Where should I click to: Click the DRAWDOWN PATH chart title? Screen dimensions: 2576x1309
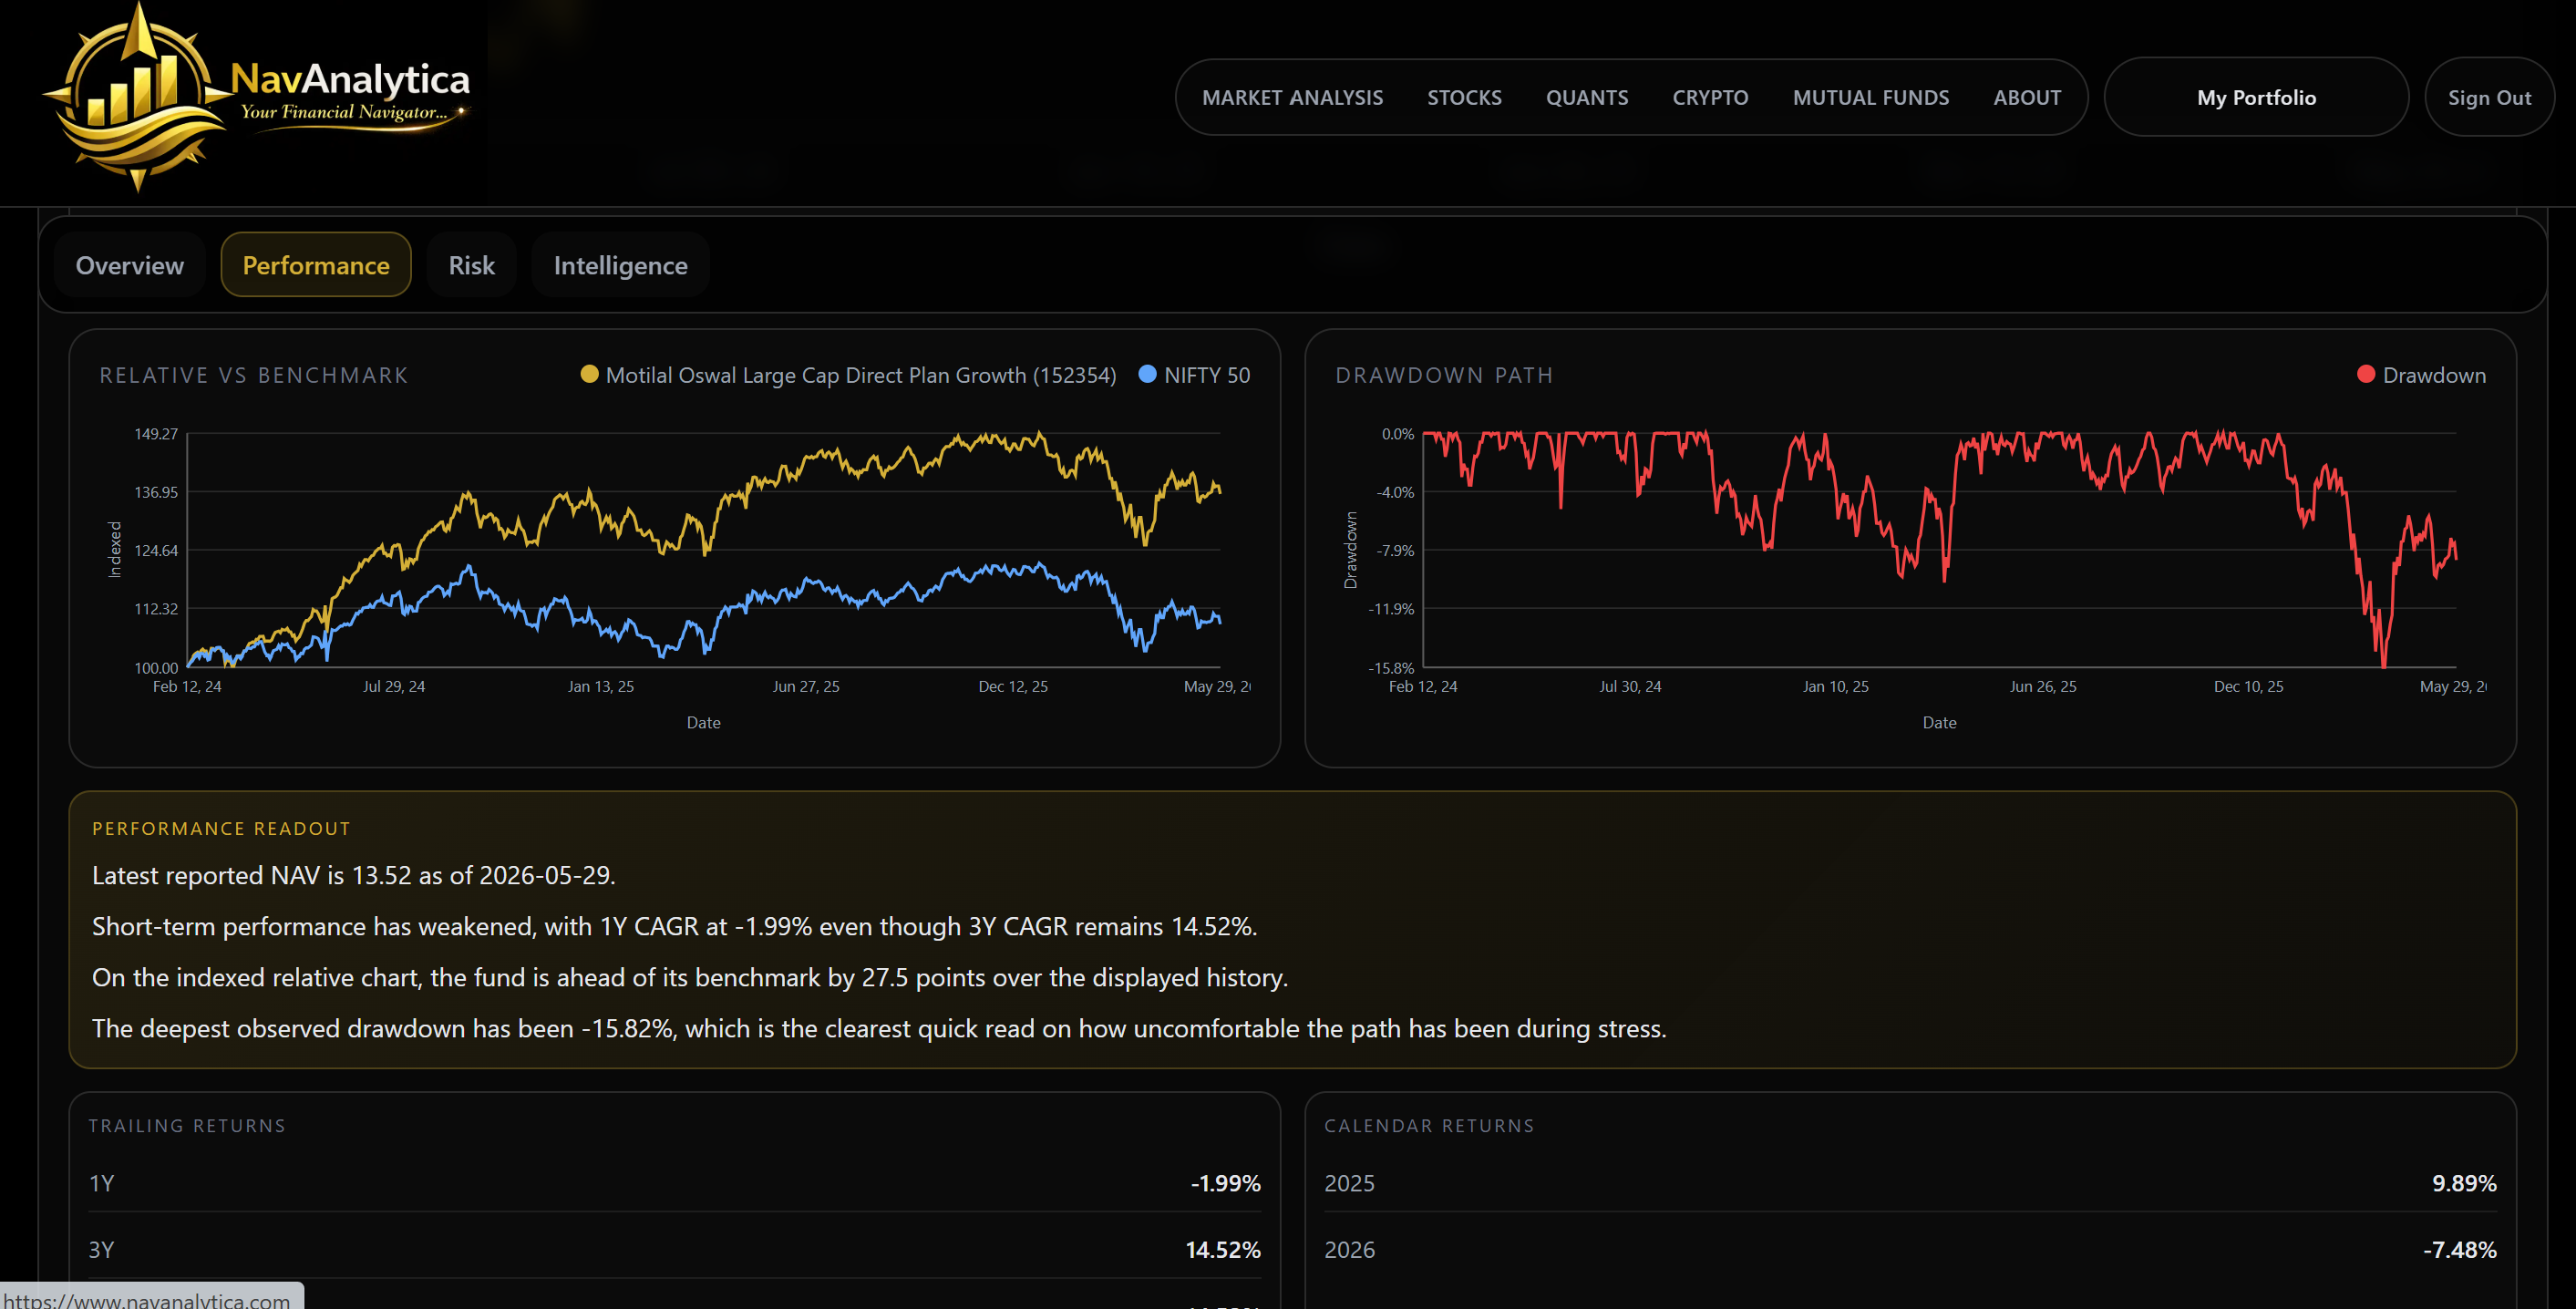[x=1444, y=375]
